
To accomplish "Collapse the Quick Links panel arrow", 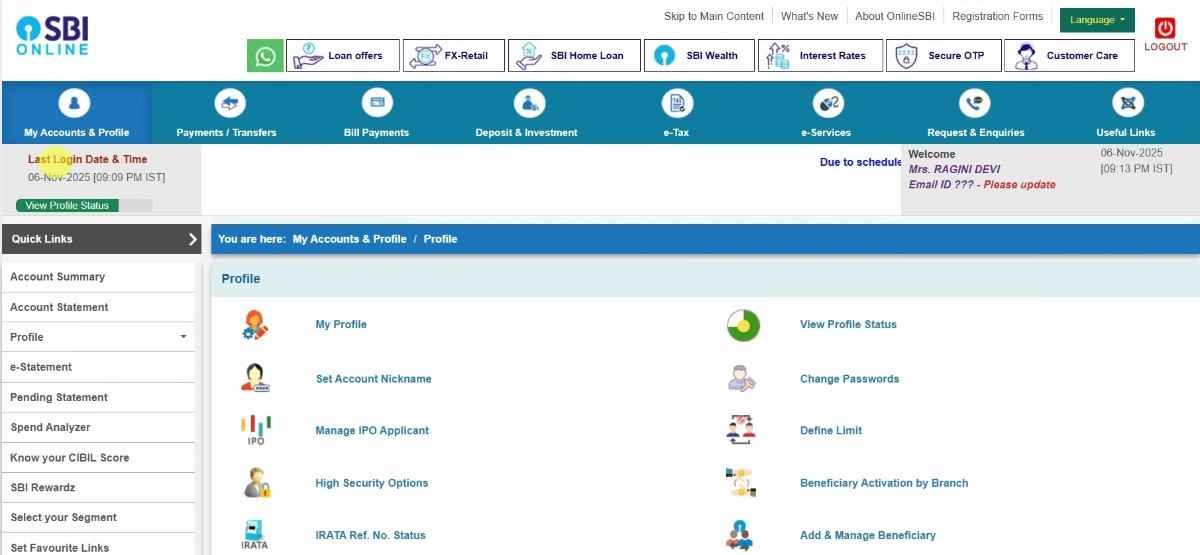I will coord(193,239).
